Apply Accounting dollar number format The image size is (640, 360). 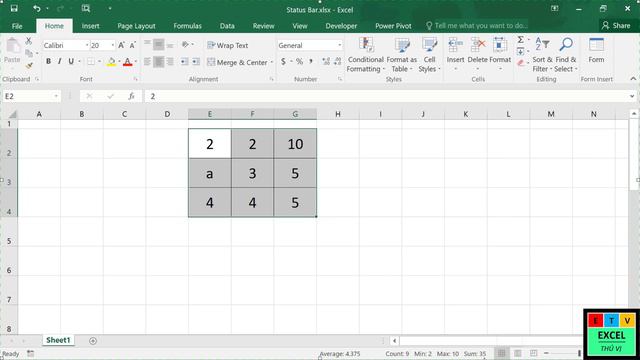coord(283,62)
